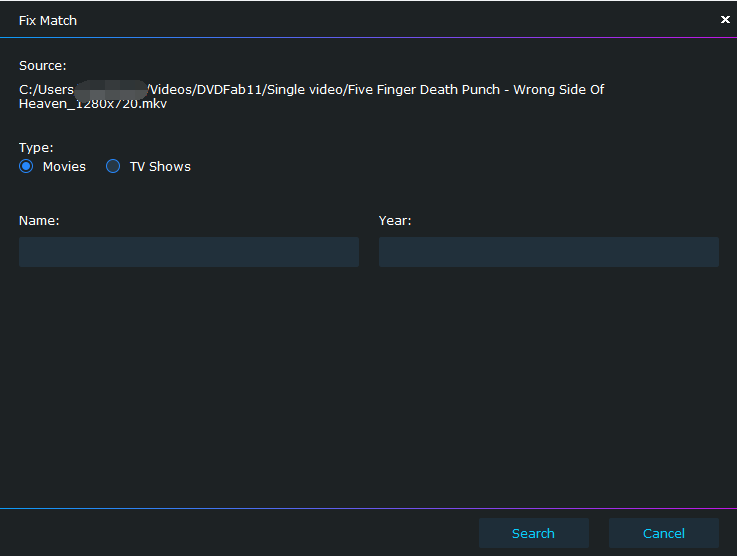
Task: Click the gradient divider line above the buttons
Action: pos(368,509)
